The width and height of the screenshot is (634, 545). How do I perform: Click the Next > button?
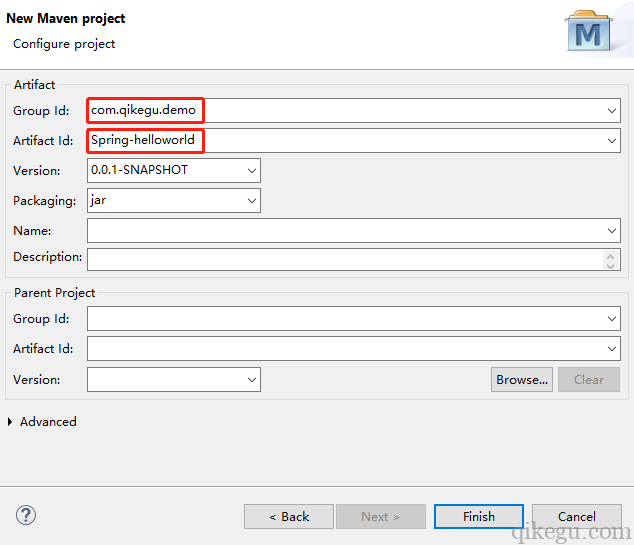click(x=381, y=516)
